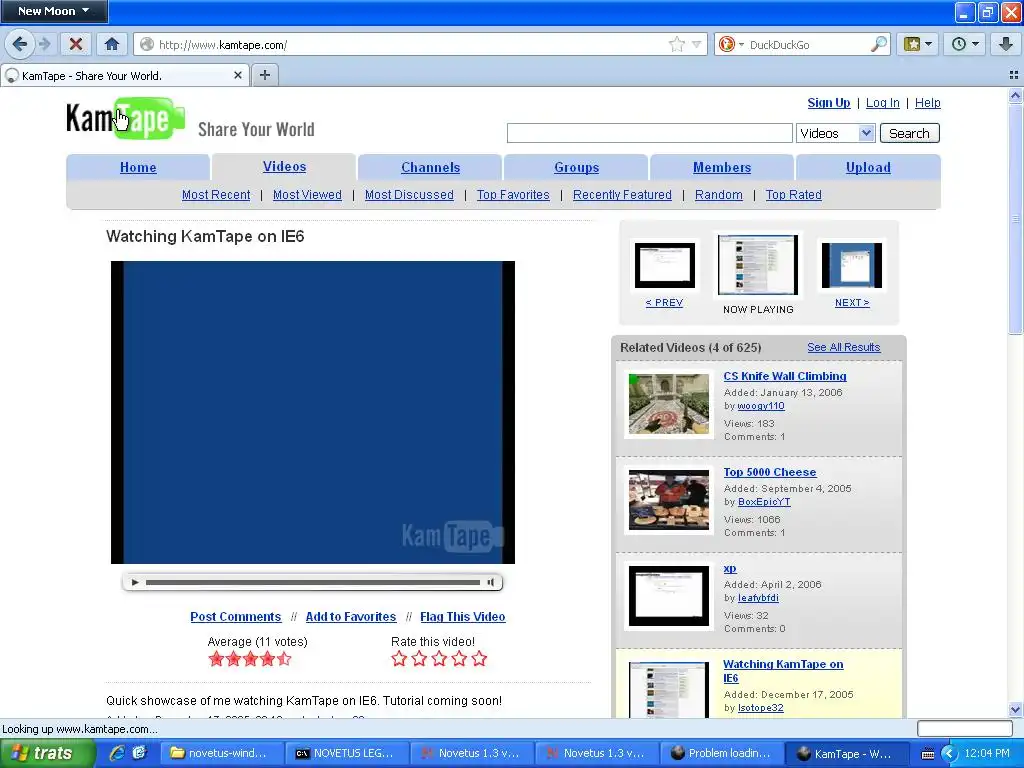Launch Internet Explorer from quick launch
The height and width of the screenshot is (768, 1024).
117,753
